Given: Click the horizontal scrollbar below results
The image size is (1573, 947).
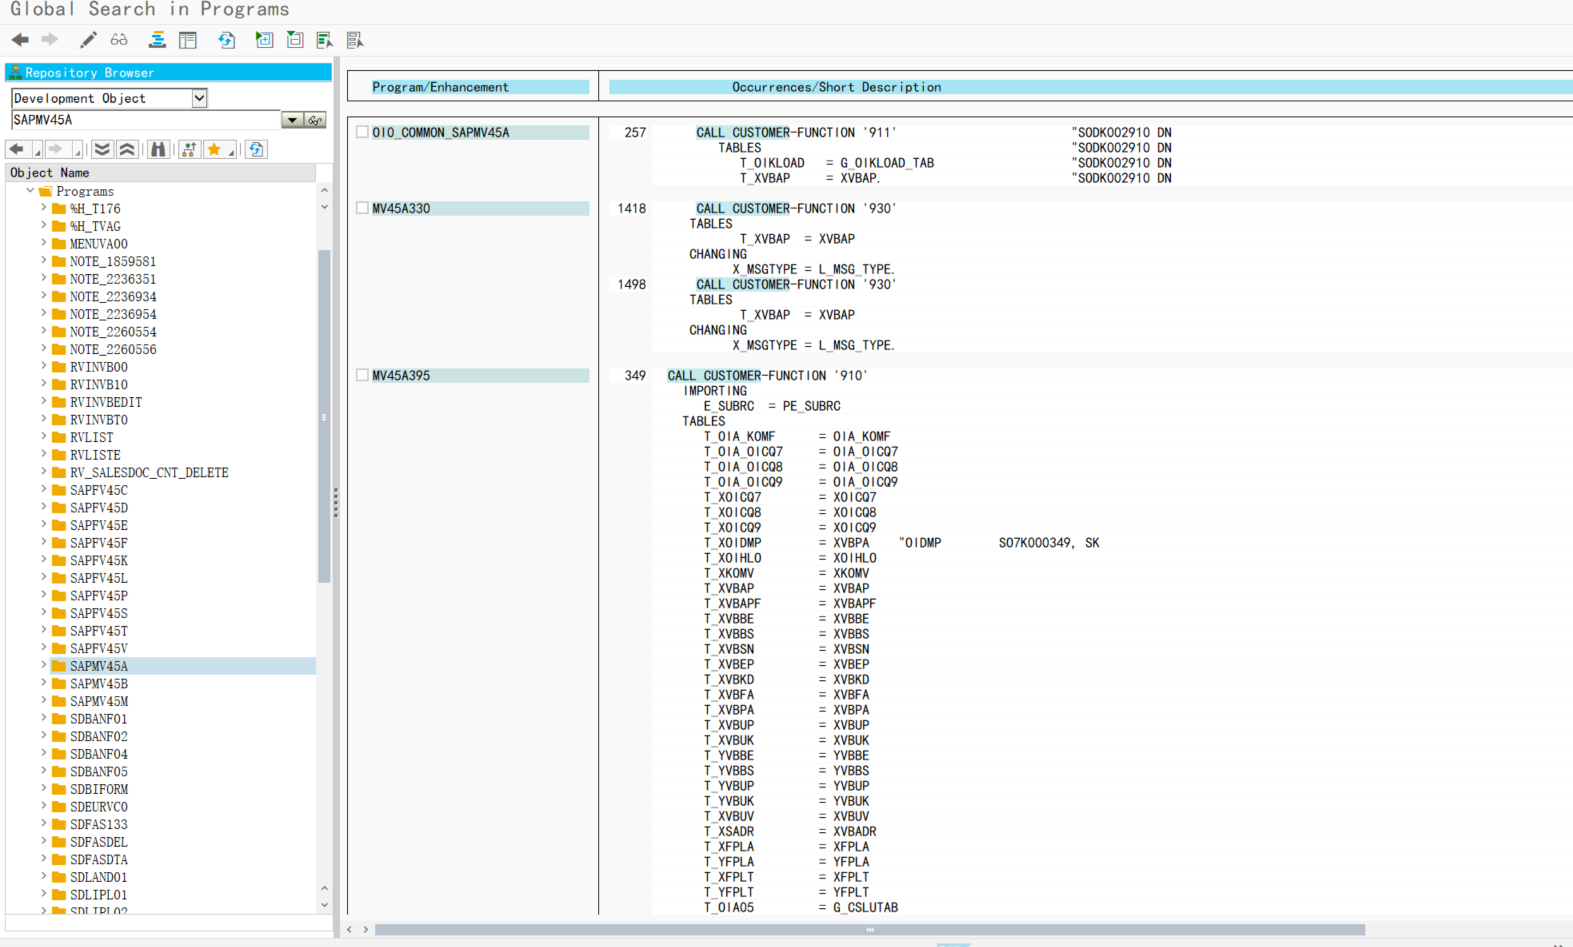Looking at the screenshot, I should pyautogui.click(x=868, y=930).
